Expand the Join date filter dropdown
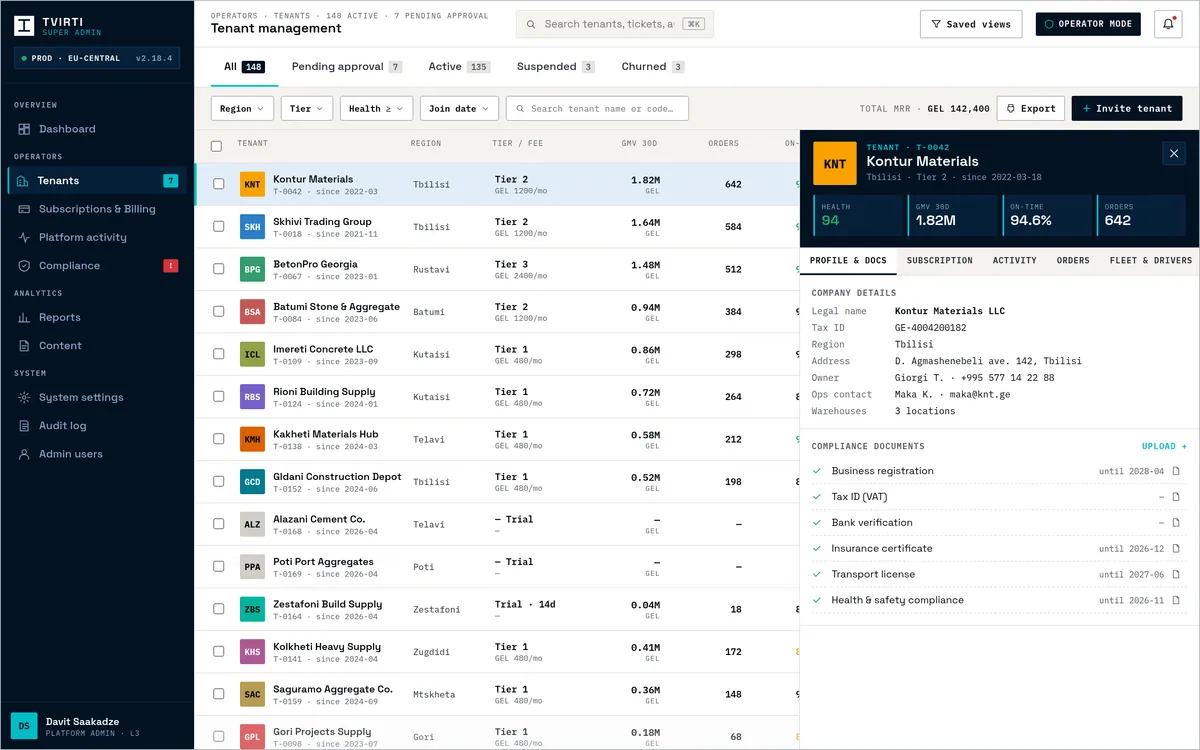Viewport: 1200px width, 750px height. click(x=459, y=108)
